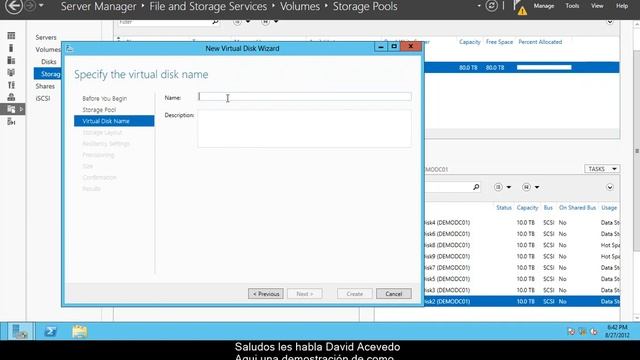Click the Create button in the wizard
640x360 pixels.
(355, 294)
